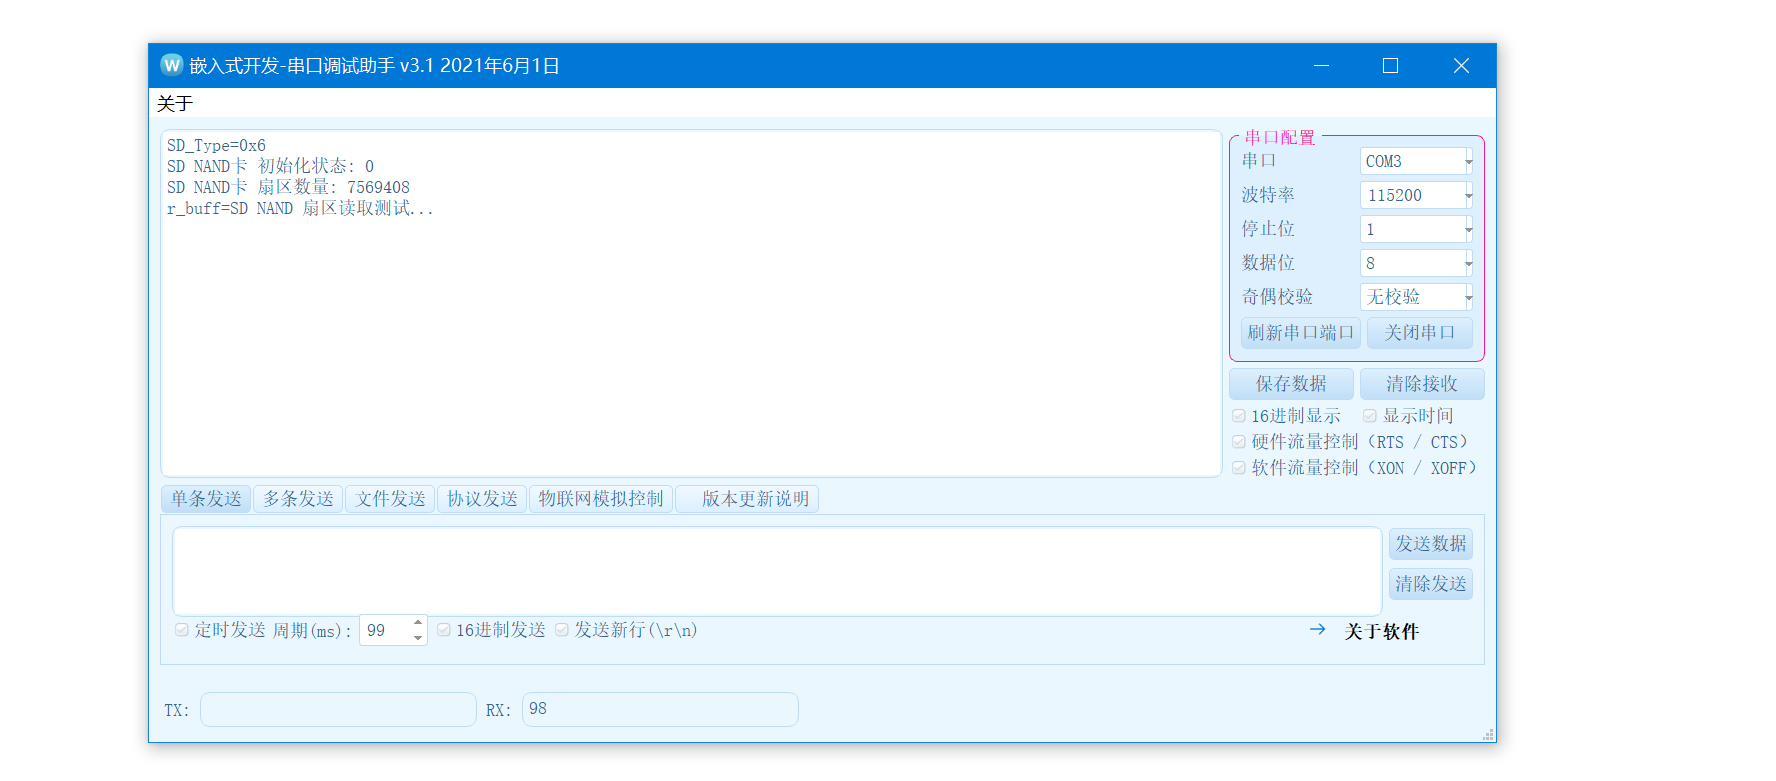Decrease the period with spinner down arrow
Viewport: 1776px width, 781px height.
click(x=418, y=638)
